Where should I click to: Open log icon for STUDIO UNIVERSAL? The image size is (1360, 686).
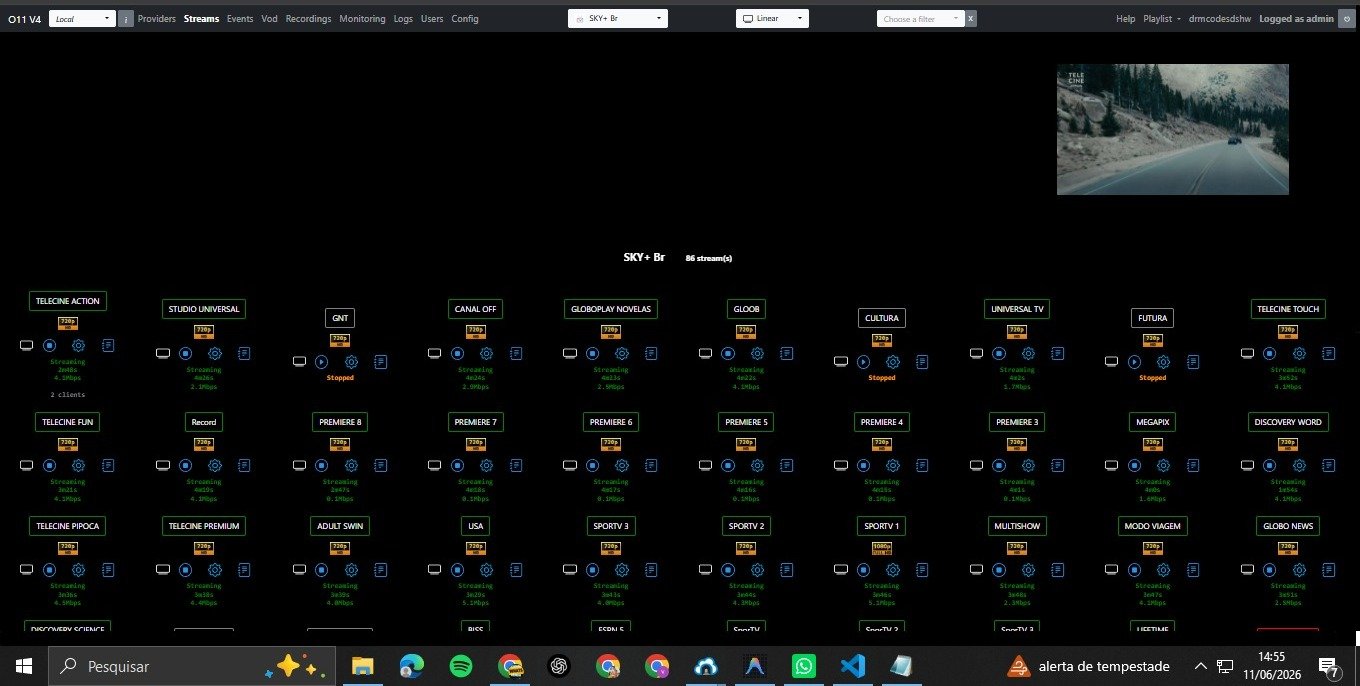[x=244, y=353]
